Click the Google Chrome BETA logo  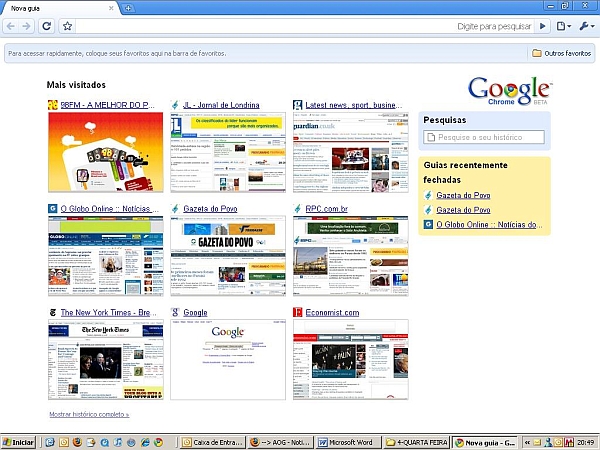509,90
